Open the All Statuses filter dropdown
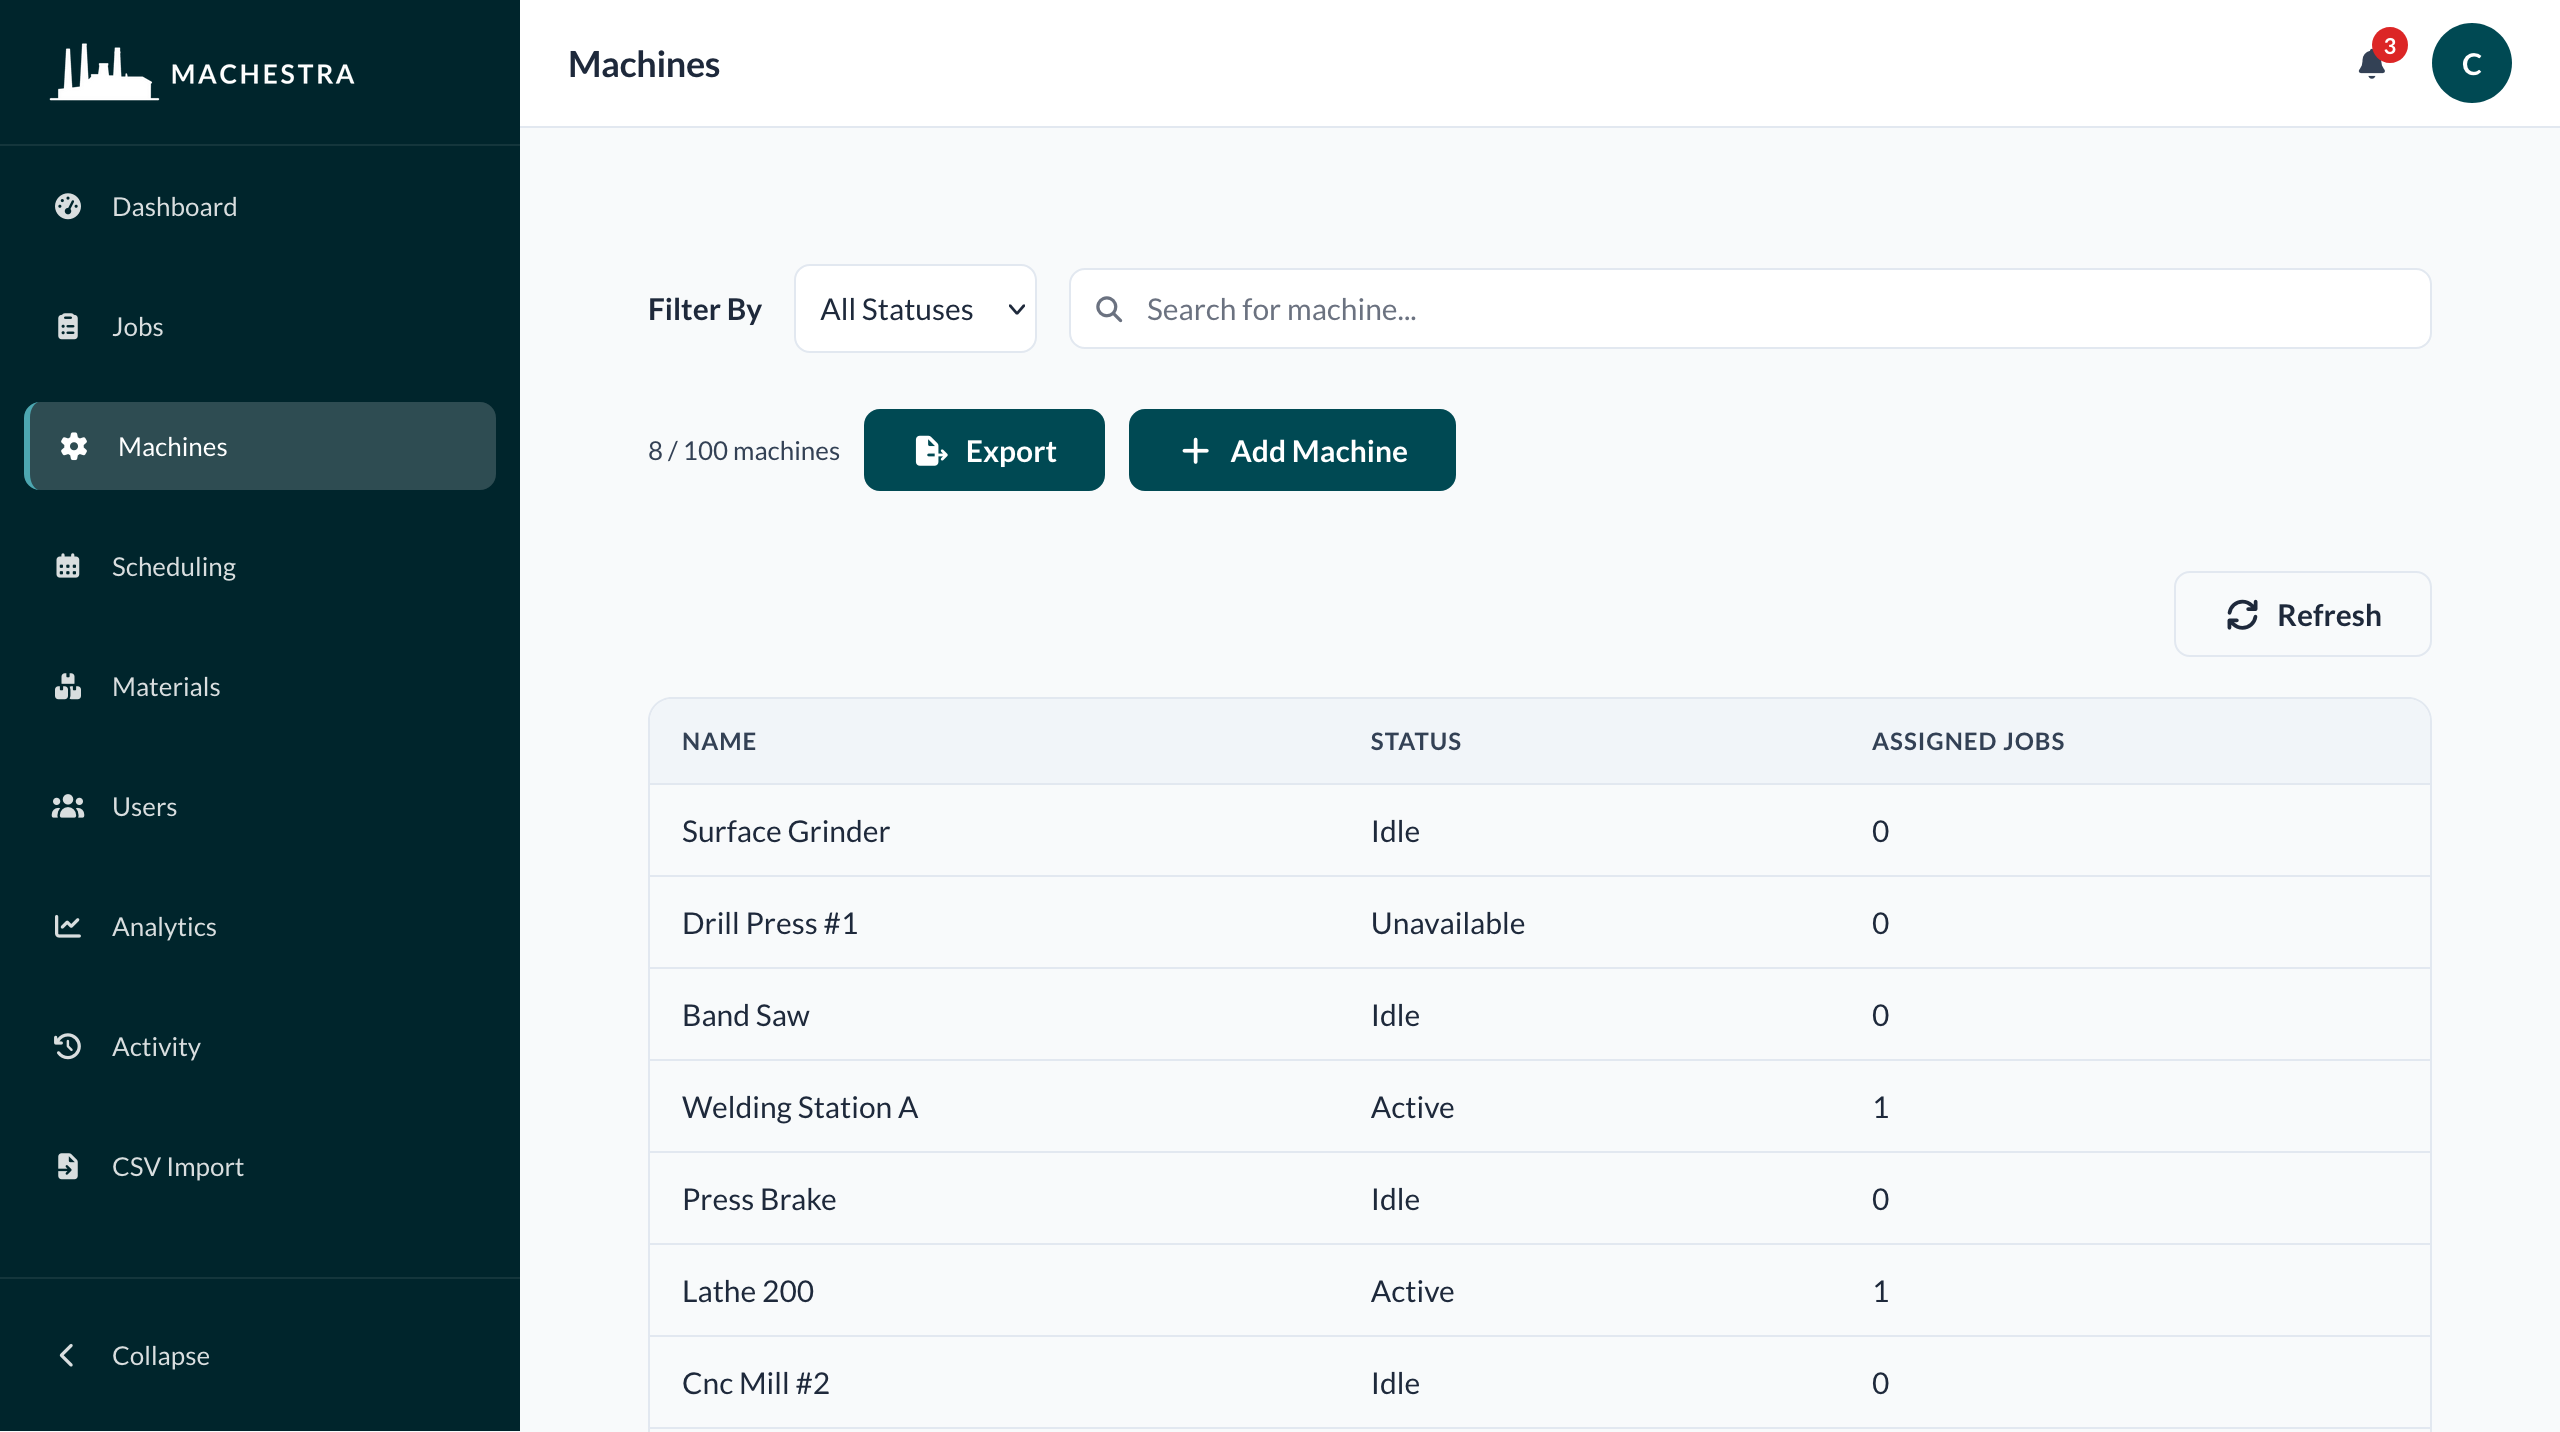 915,308
